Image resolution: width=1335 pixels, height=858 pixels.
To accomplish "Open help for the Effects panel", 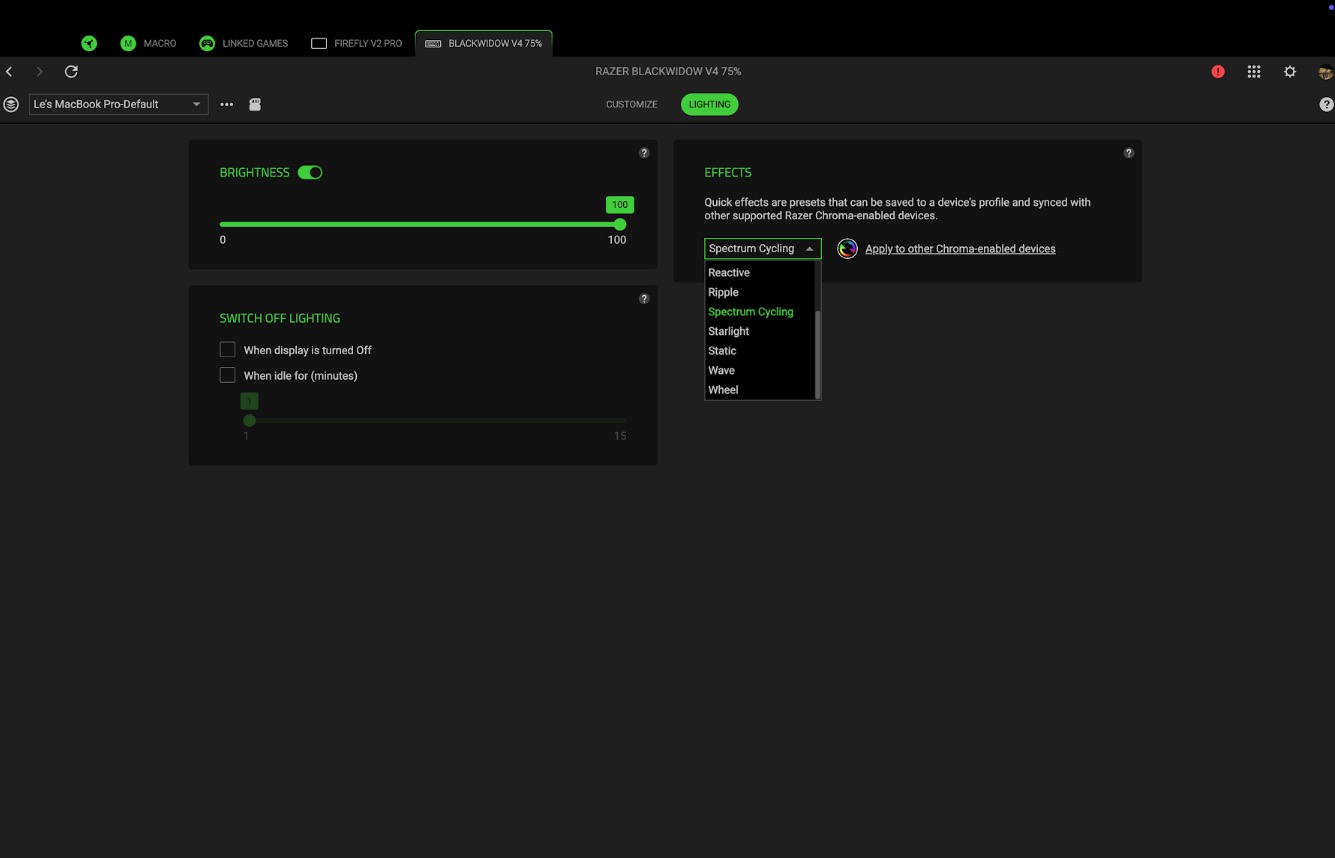I will coord(1129,153).
